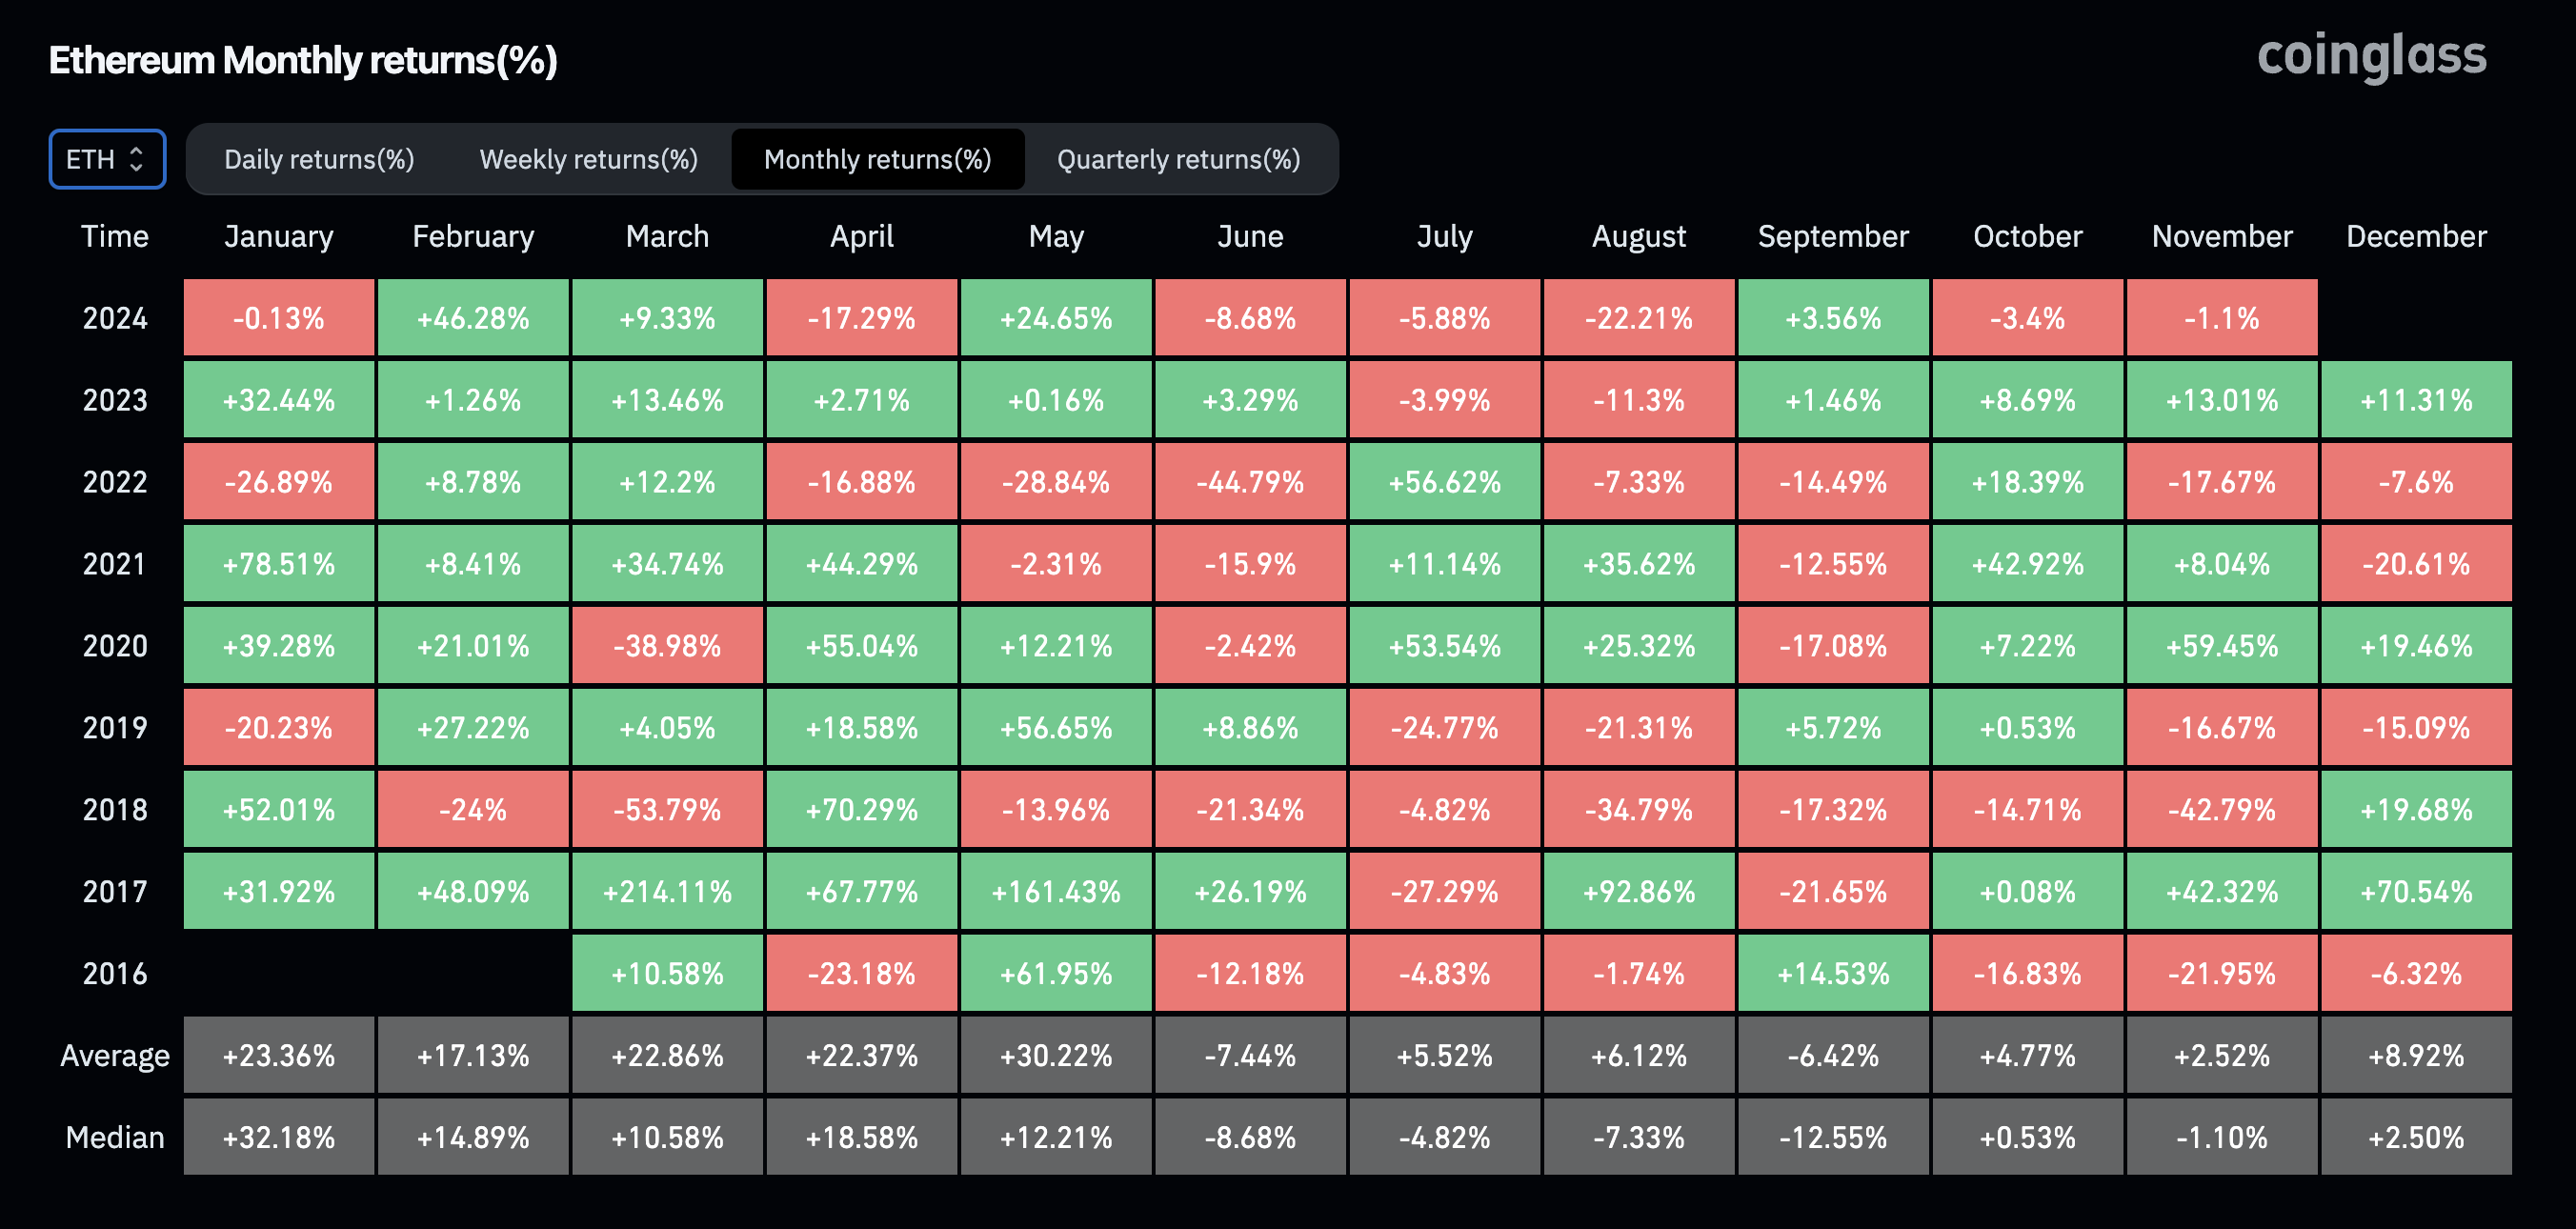This screenshot has width=2576, height=1229.
Task: Click the January column header
Action: tap(278, 236)
